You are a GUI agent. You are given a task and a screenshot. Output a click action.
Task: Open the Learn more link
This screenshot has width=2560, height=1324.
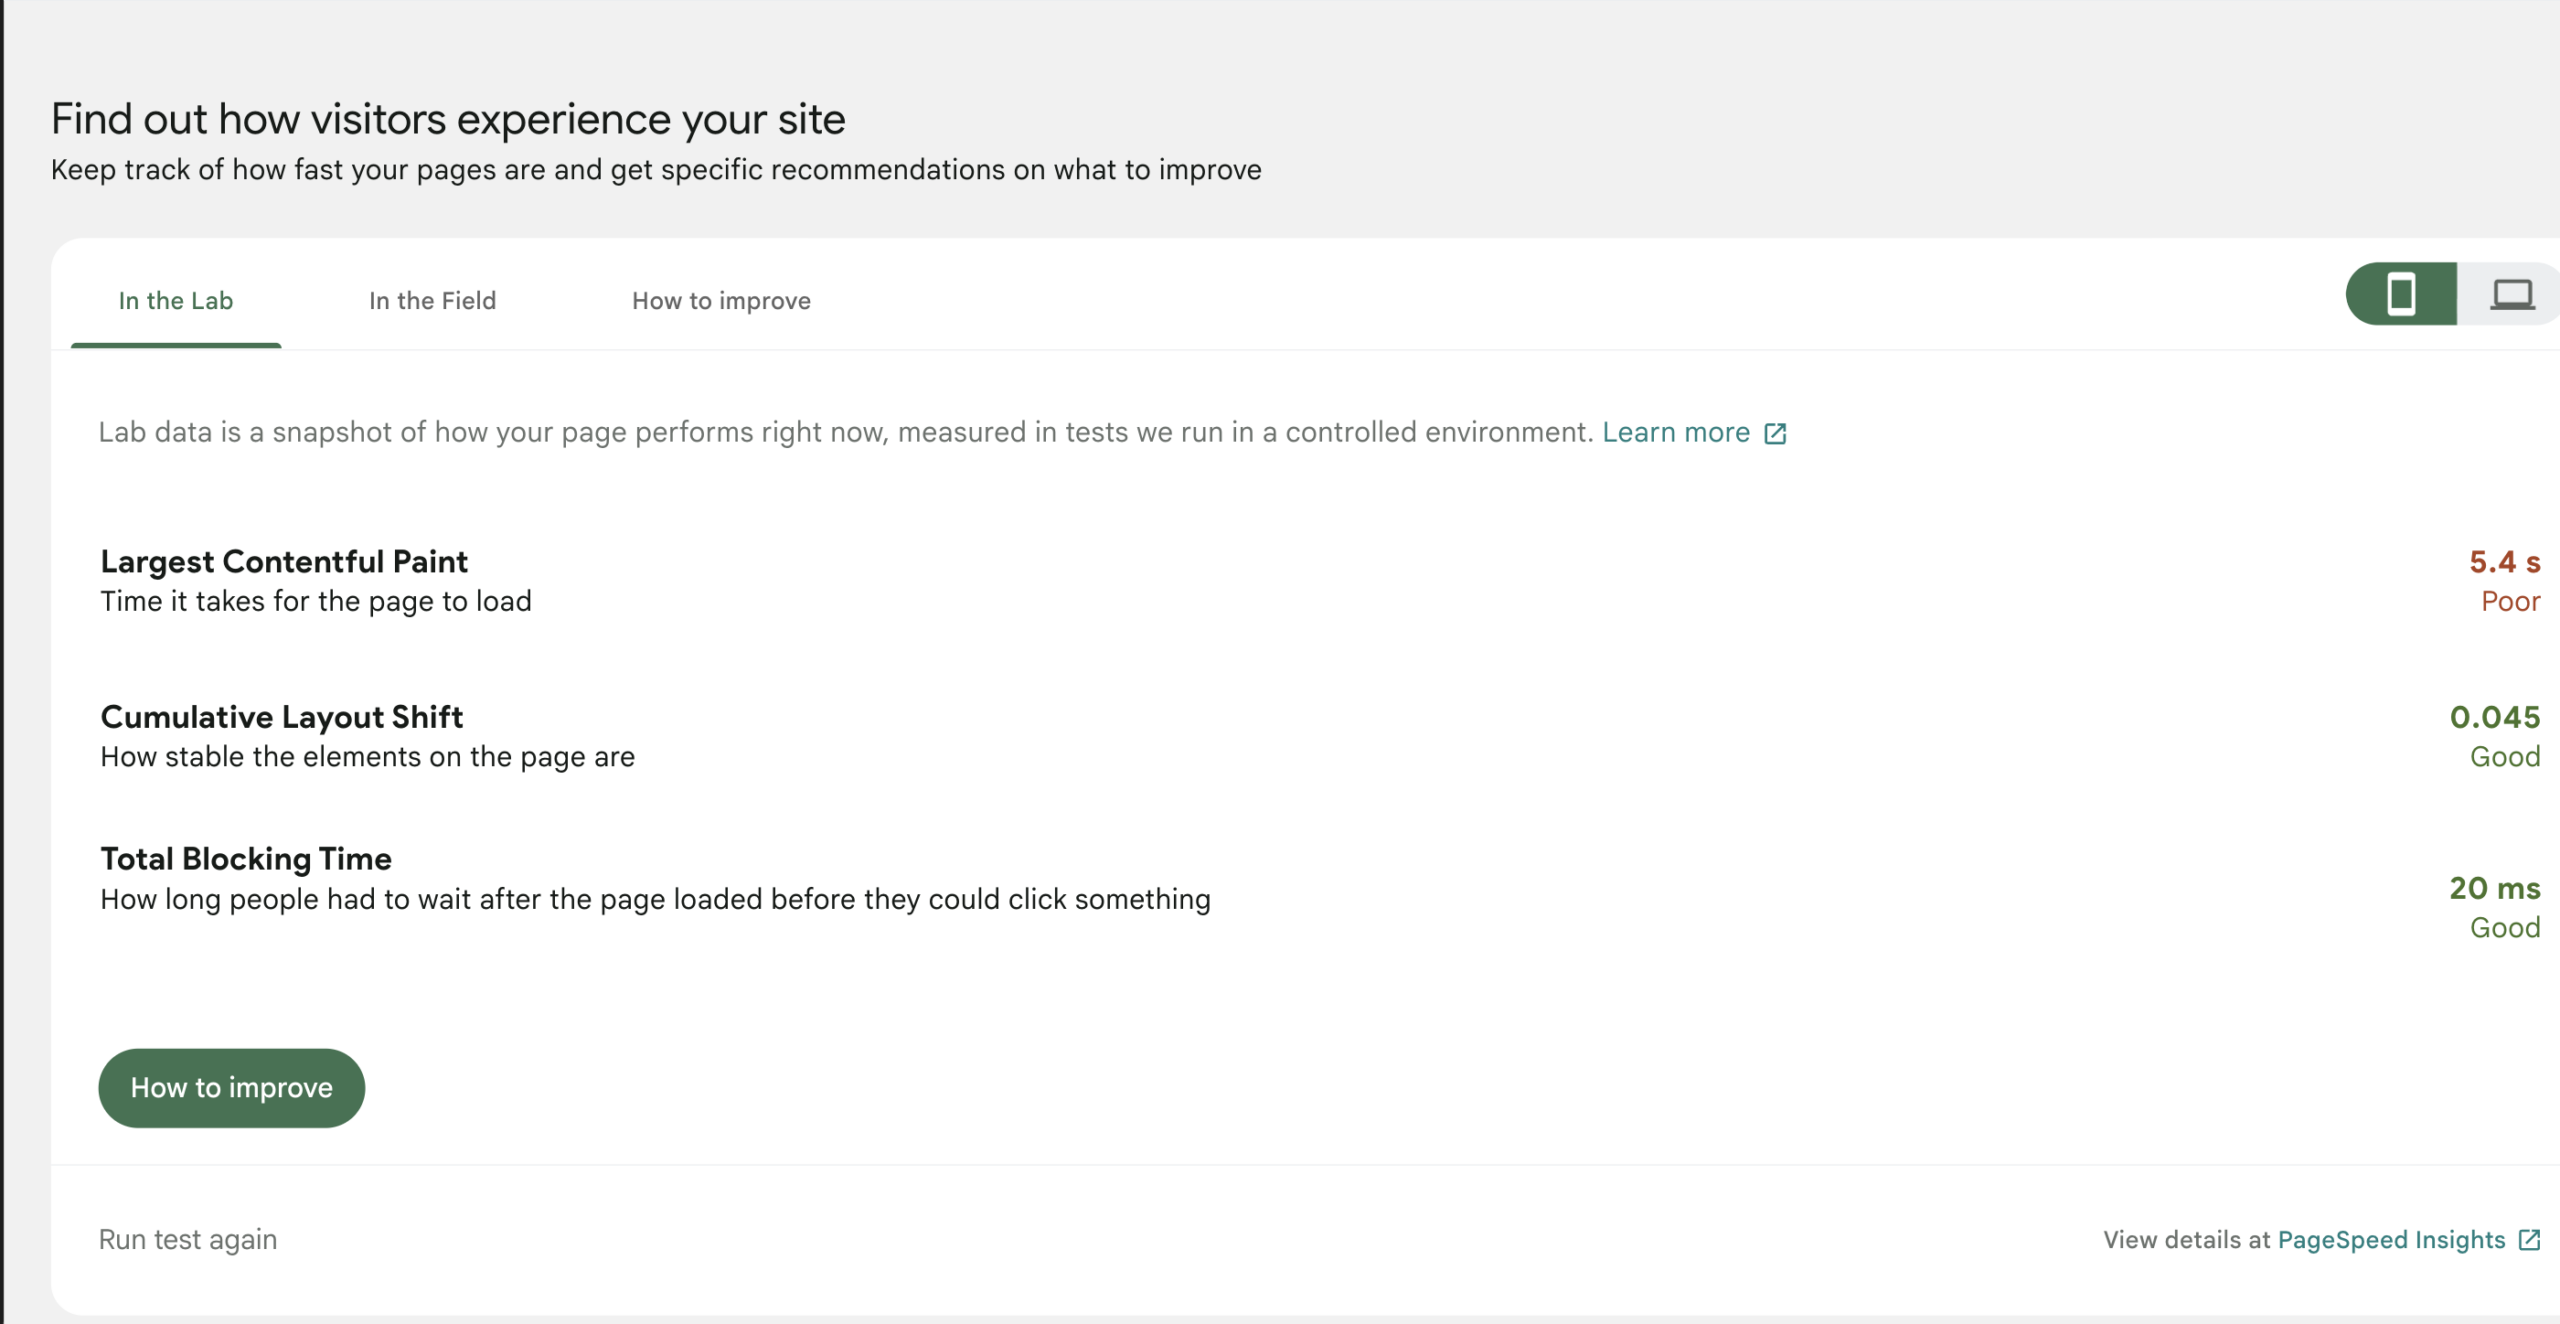tap(1676, 432)
